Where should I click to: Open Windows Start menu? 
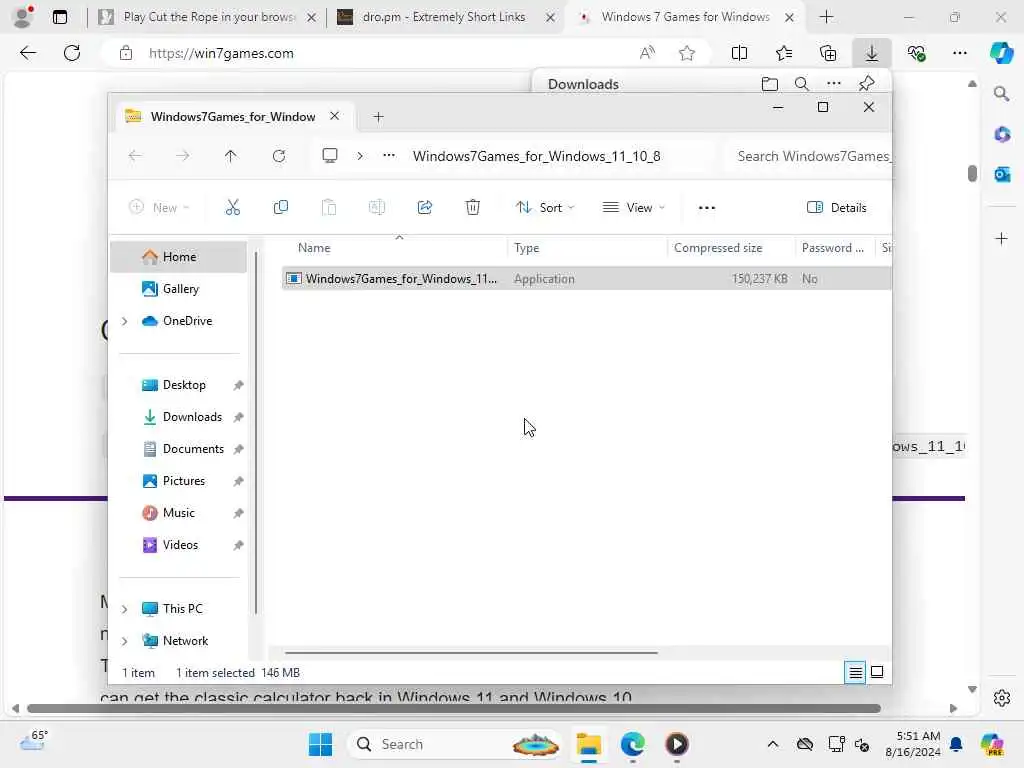tap(320, 744)
